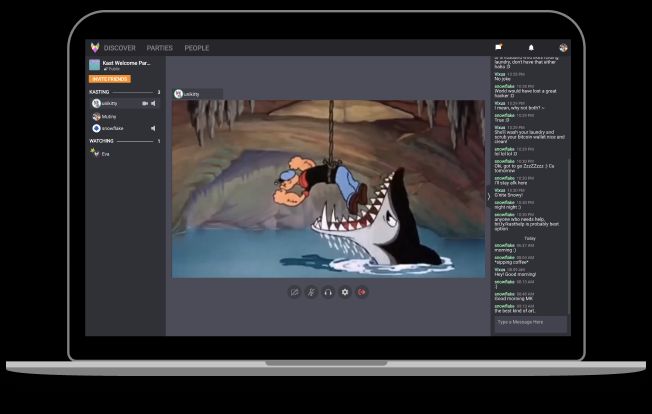Mute the first kasting user's speaker
The height and width of the screenshot is (414, 652).
(153, 103)
